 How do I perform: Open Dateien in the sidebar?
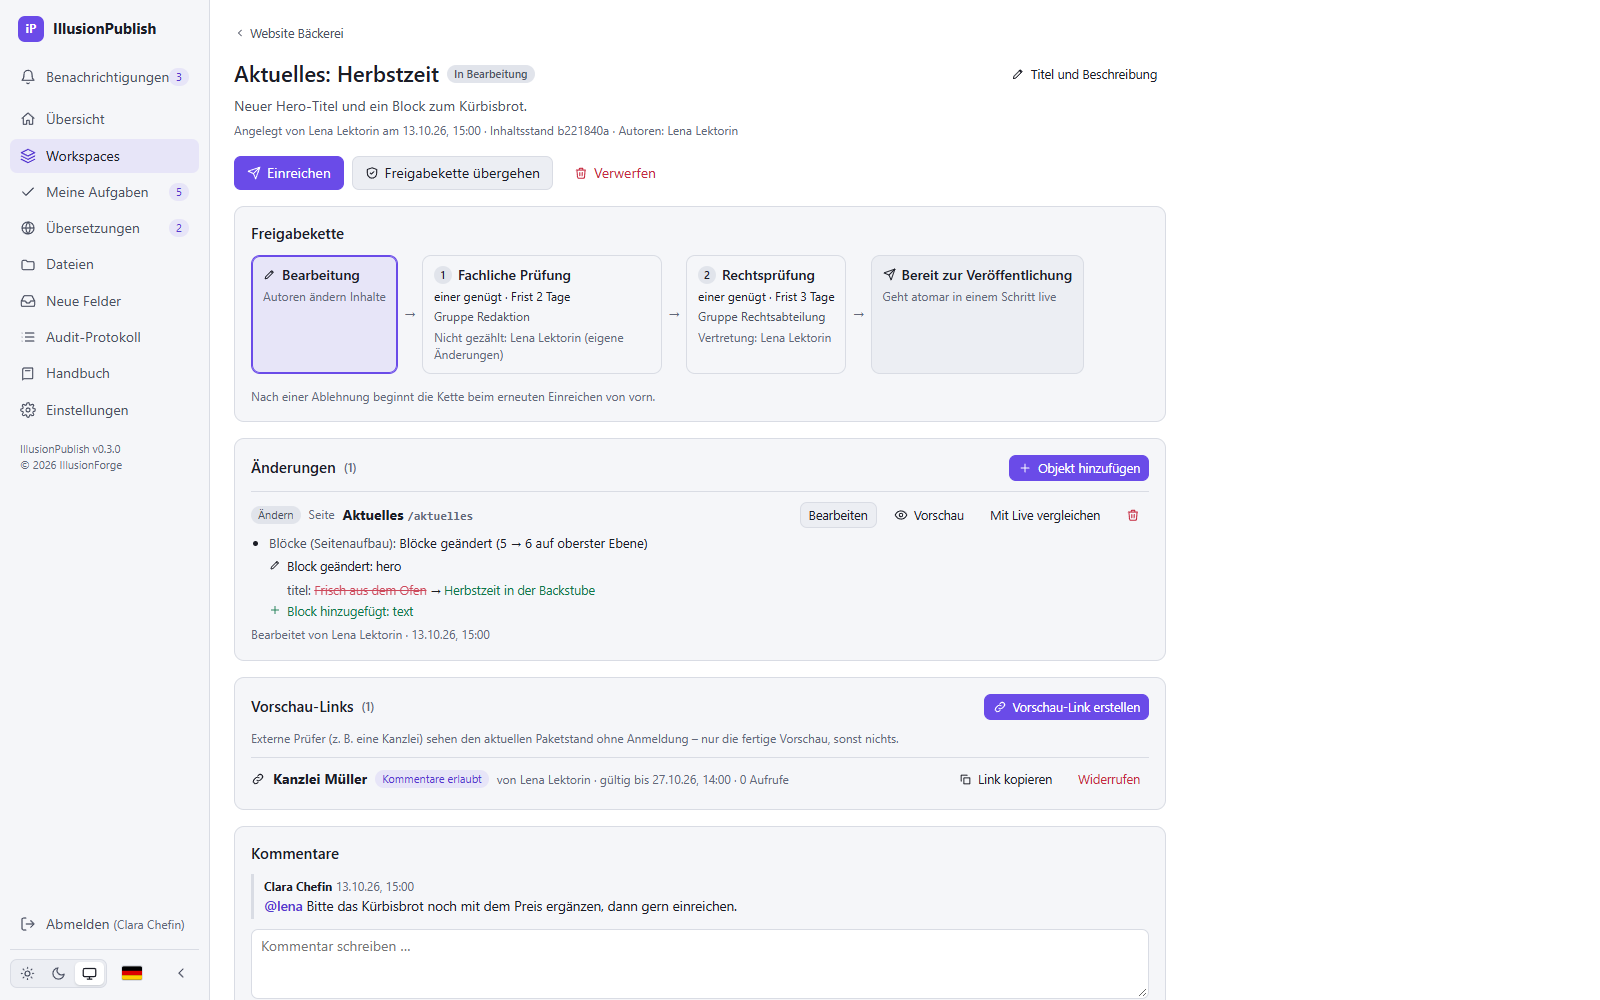click(104, 264)
